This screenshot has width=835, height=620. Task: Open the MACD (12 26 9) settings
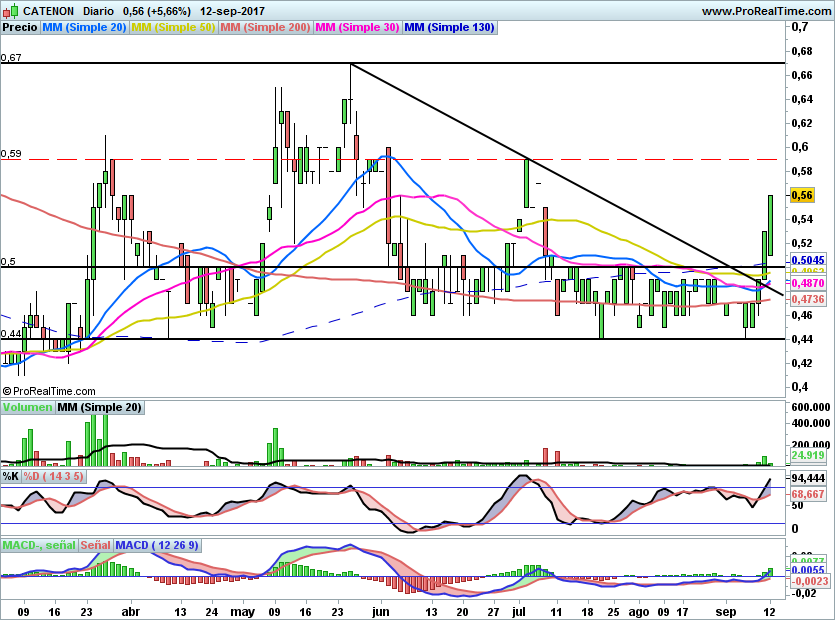tap(157, 545)
